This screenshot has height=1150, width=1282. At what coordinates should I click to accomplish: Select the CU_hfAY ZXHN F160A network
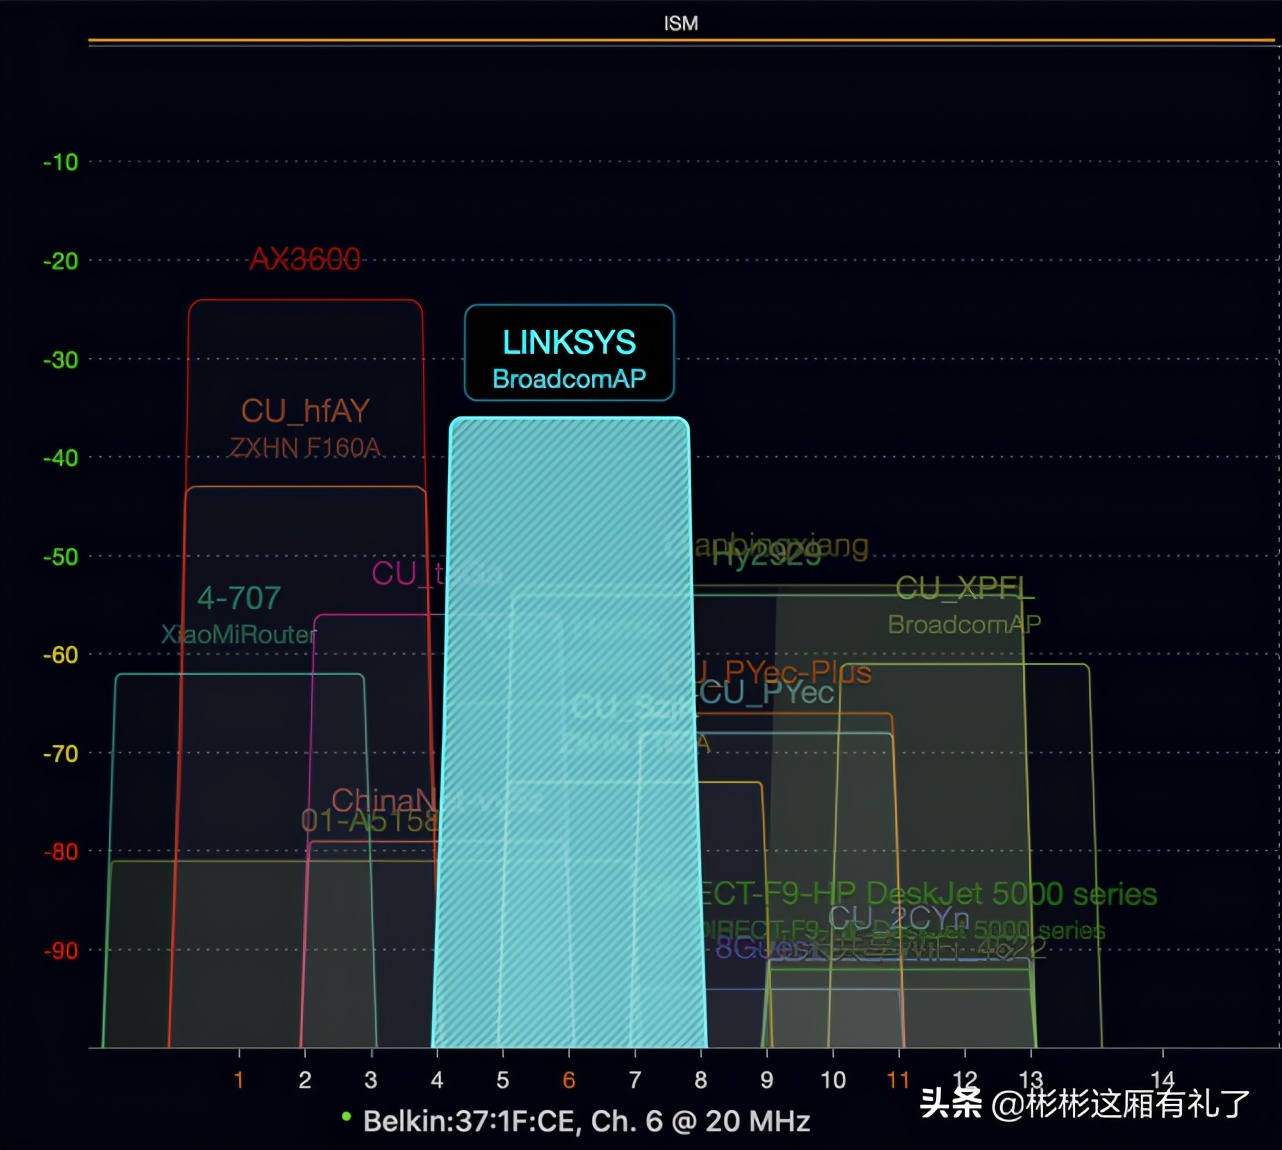306,426
